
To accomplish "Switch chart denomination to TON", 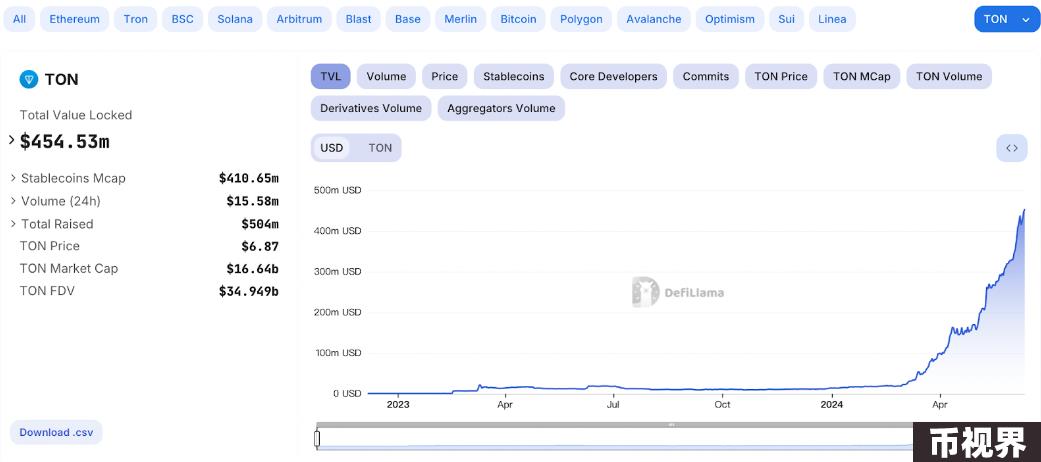I will coord(380,148).
